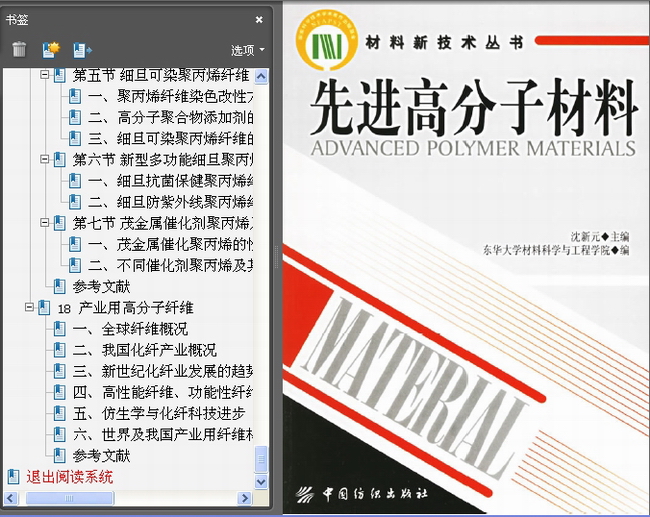This screenshot has height=517, width=650.
Task: Collapse the 第七节 茂金属催化剂聚丙烯 node
Action: click(x=44, y=223)
